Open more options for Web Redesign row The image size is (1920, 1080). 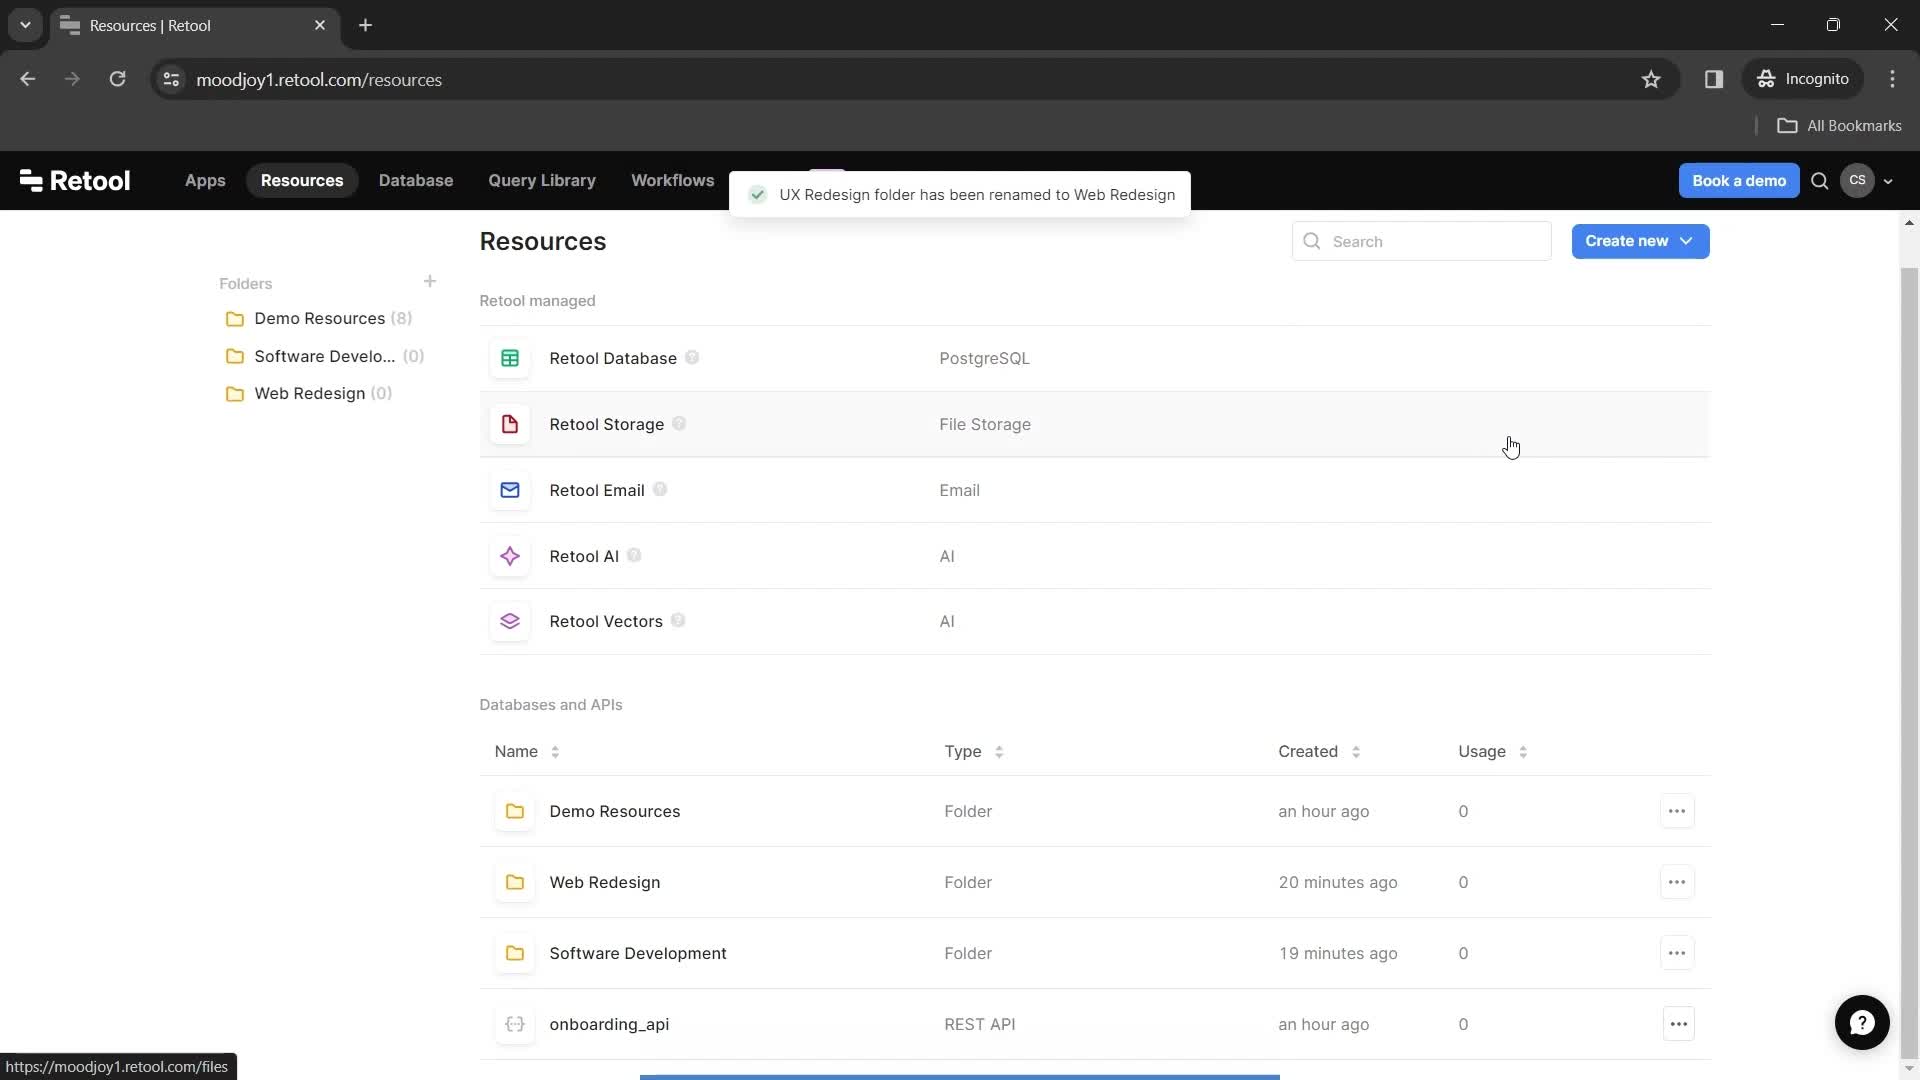point(1677,882)
